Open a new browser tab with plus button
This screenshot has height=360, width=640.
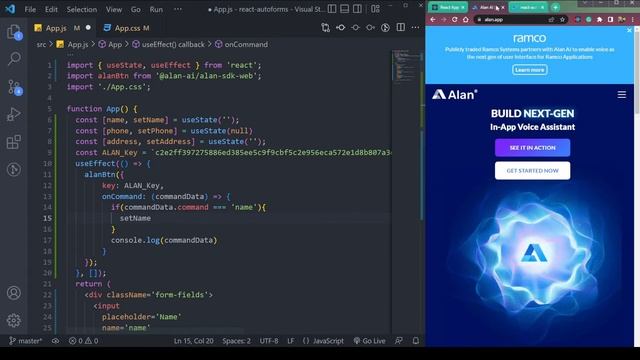tap(555, 7)
